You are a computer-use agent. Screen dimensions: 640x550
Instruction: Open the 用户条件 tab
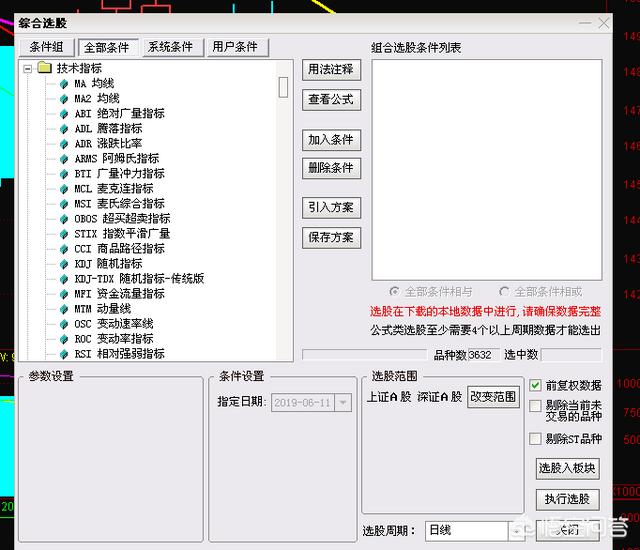(x=235, y=47)
